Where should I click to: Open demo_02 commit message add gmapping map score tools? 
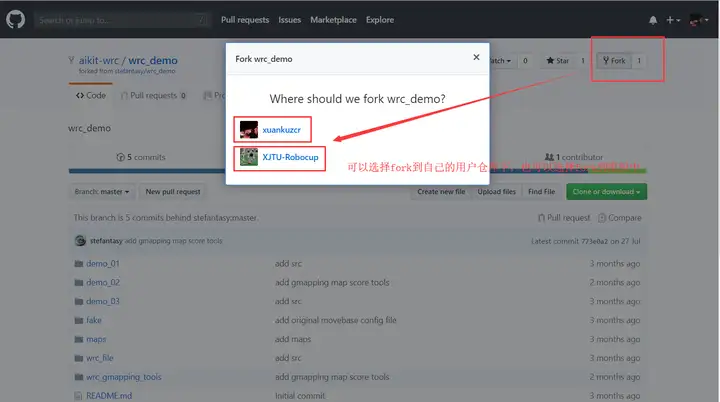click(332, 283)
